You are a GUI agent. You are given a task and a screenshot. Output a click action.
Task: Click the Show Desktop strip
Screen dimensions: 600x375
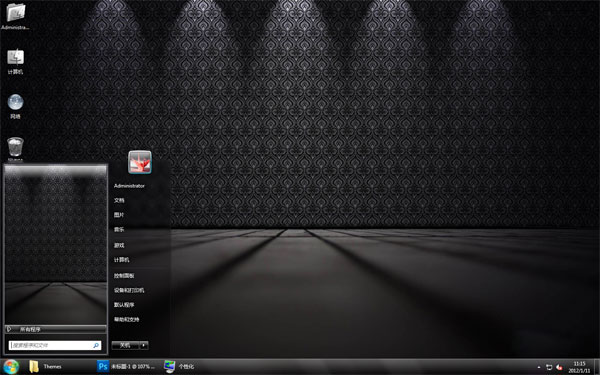point(597,367)
